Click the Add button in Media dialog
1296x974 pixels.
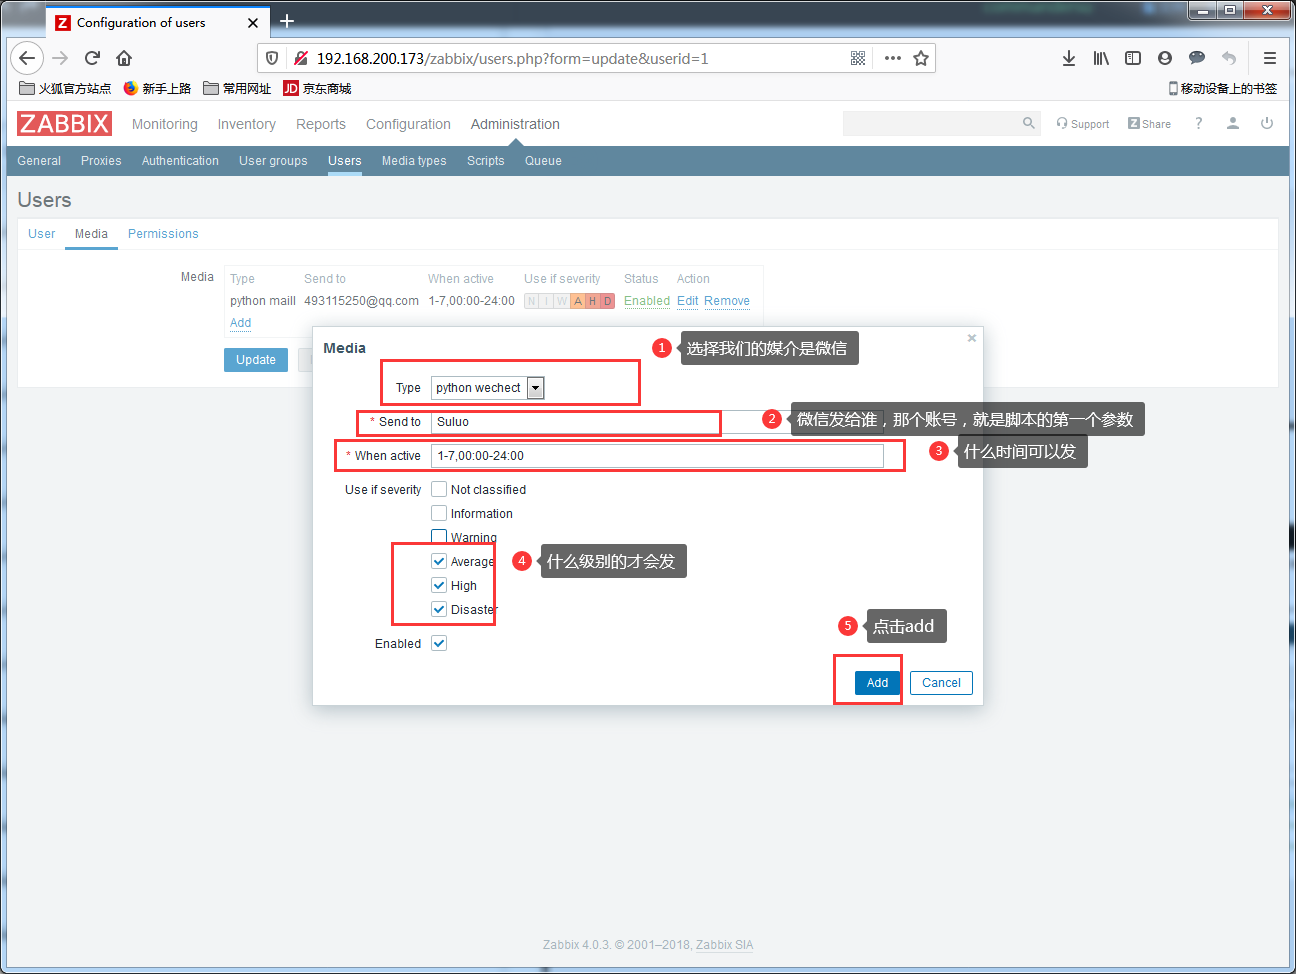[877, 683]
